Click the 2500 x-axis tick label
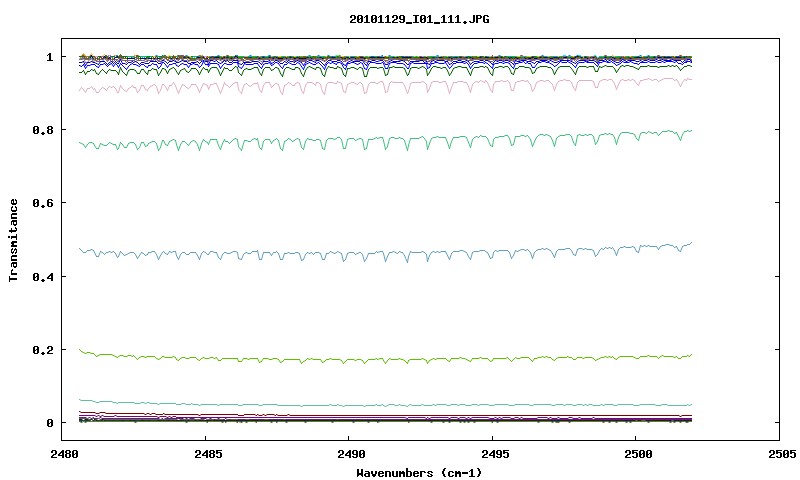Screen dimensions: 800x480 (x=638, y=454)
